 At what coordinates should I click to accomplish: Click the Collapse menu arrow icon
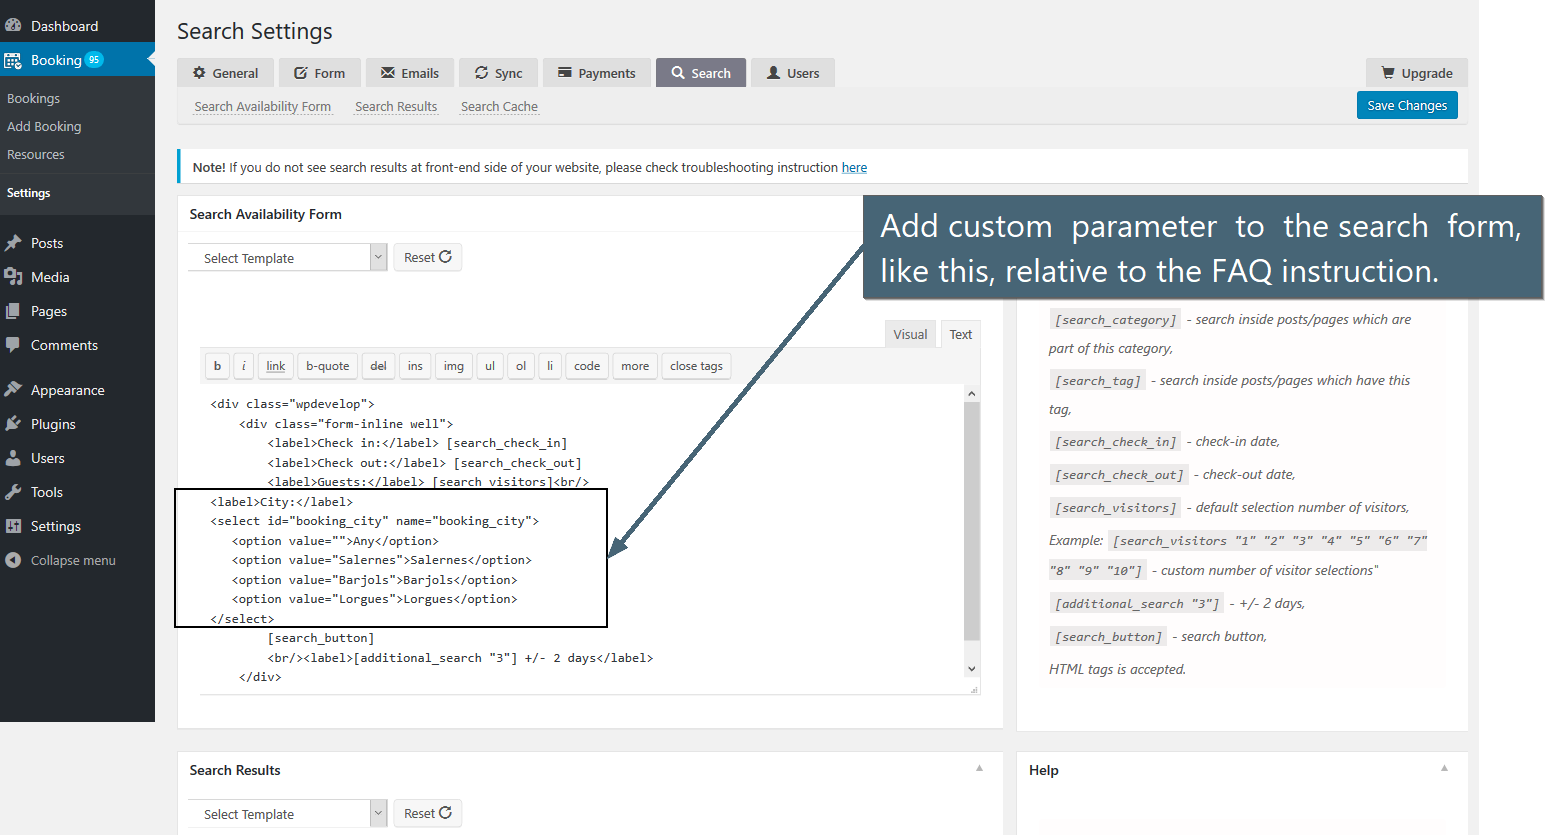pos(13,560)
